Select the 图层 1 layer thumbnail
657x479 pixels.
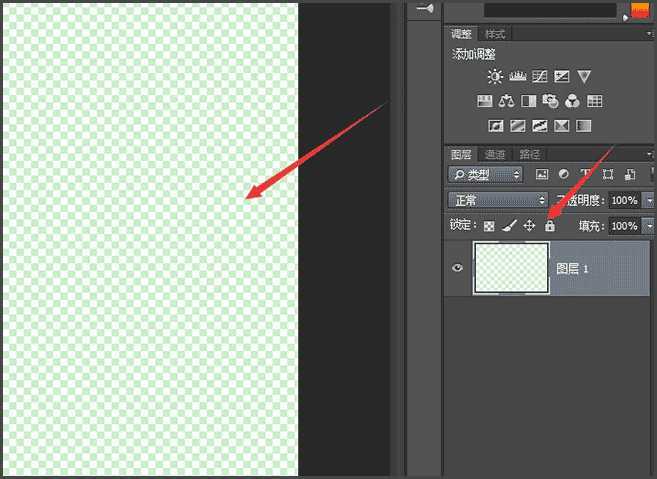tap(511, 268)
